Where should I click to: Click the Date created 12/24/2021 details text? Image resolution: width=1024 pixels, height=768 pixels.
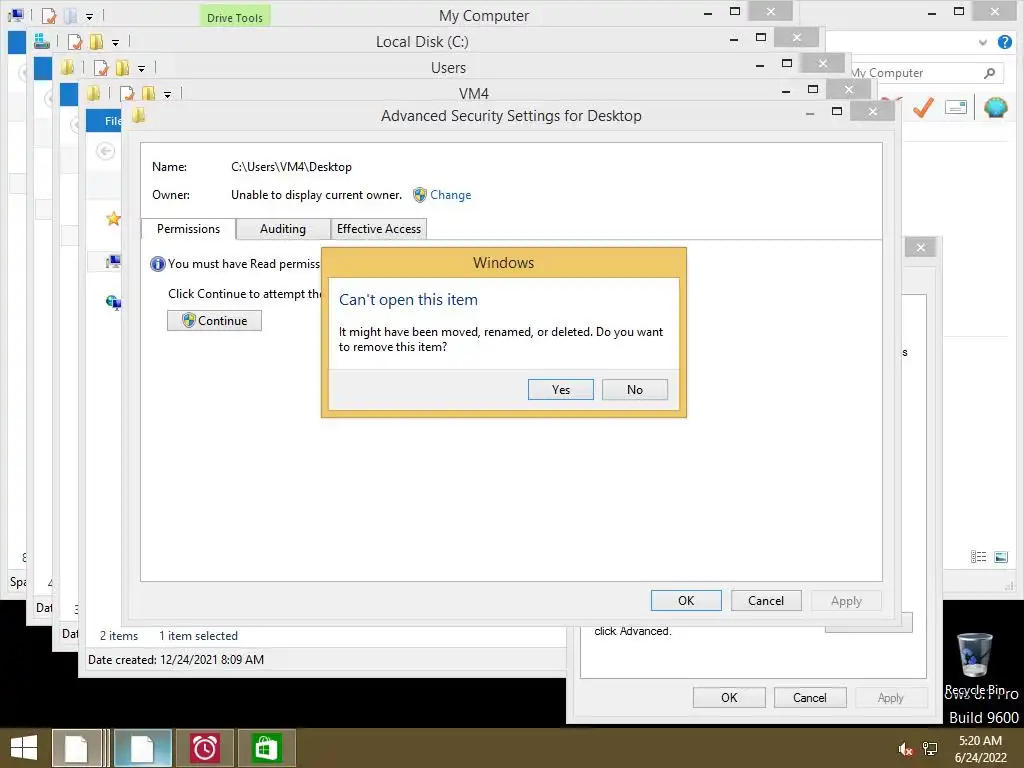(176, 660)
